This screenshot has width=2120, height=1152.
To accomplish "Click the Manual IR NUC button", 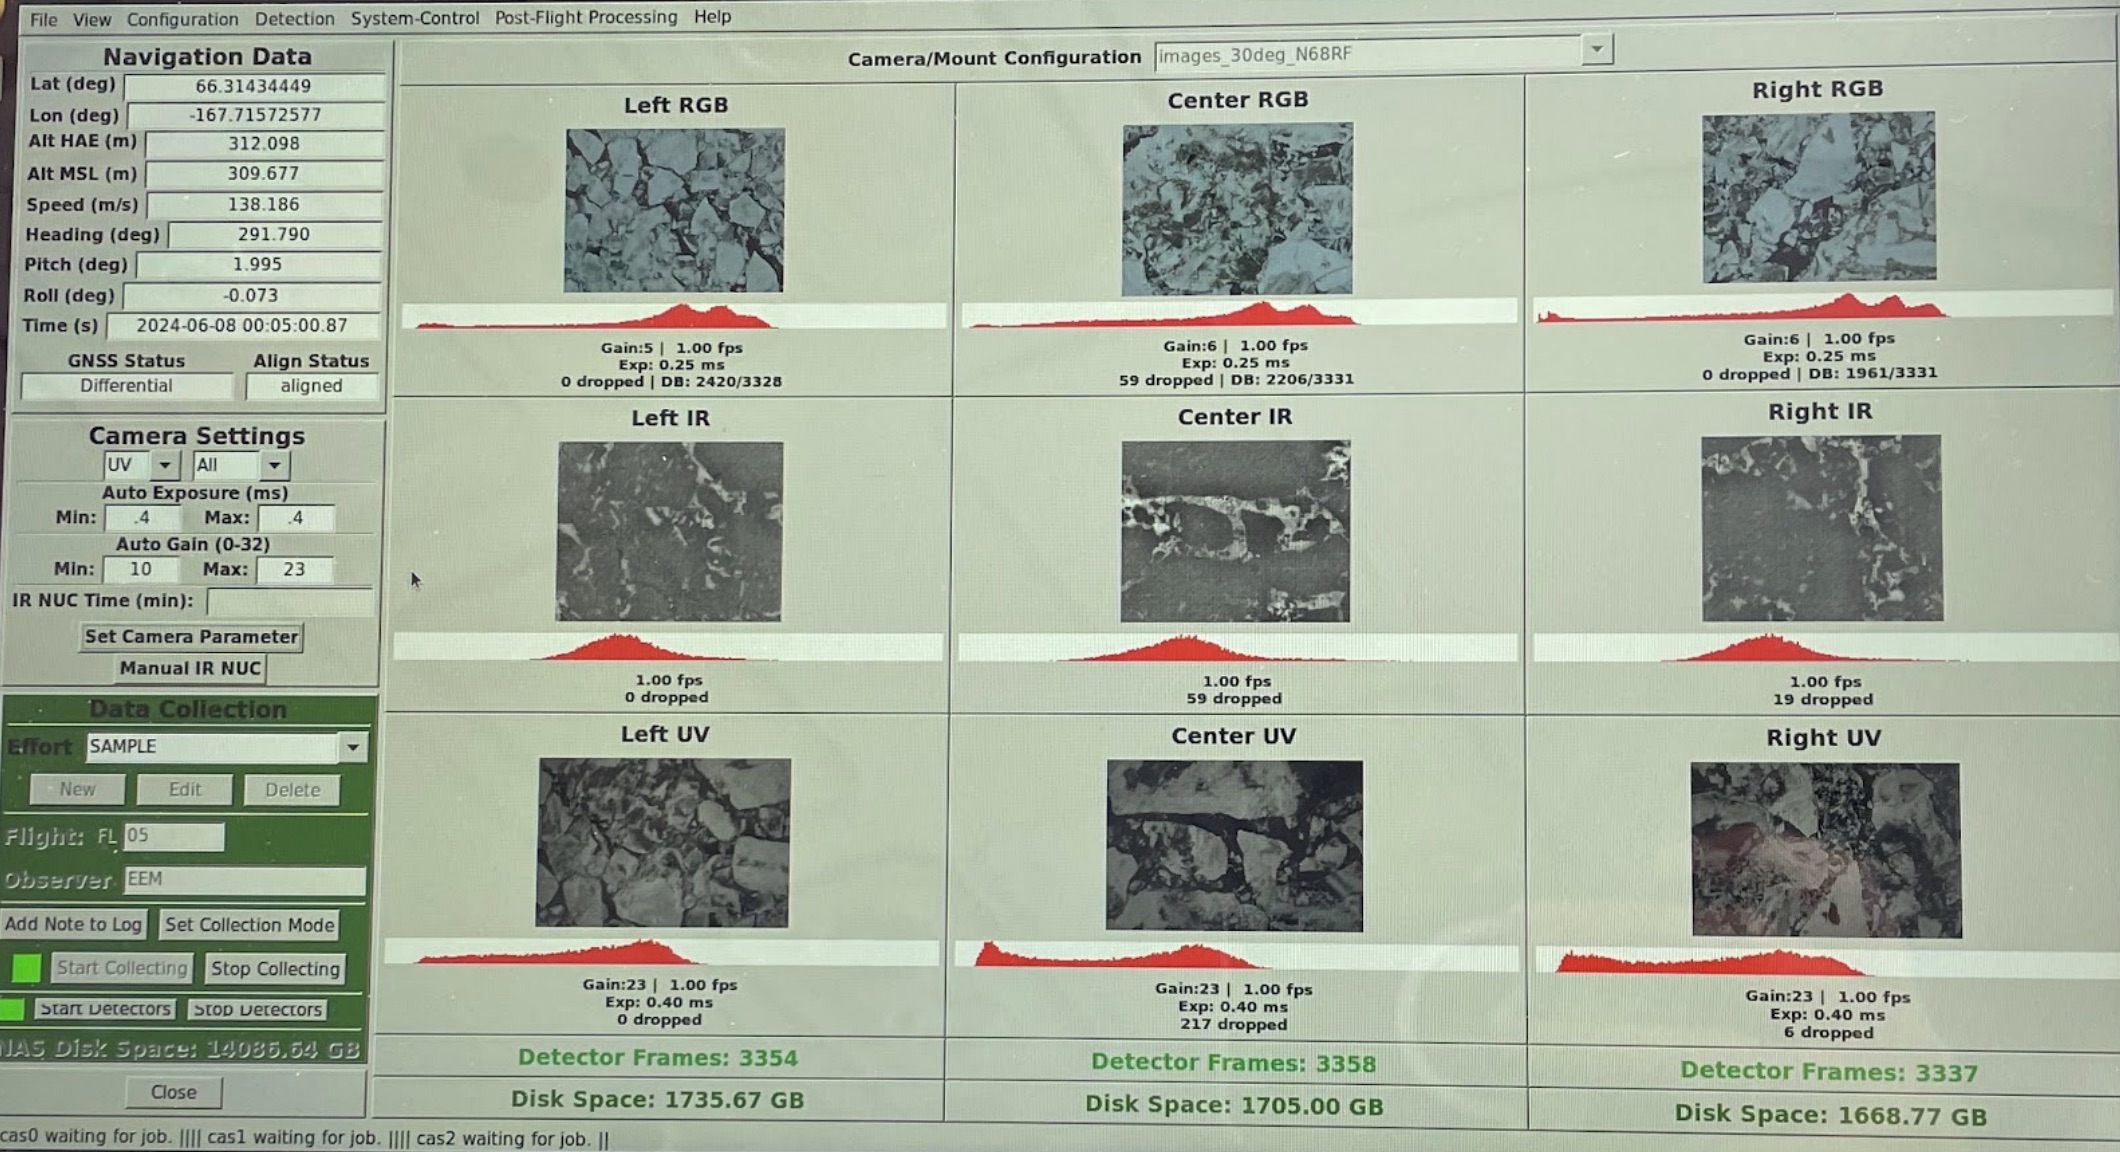I will 190,668.
